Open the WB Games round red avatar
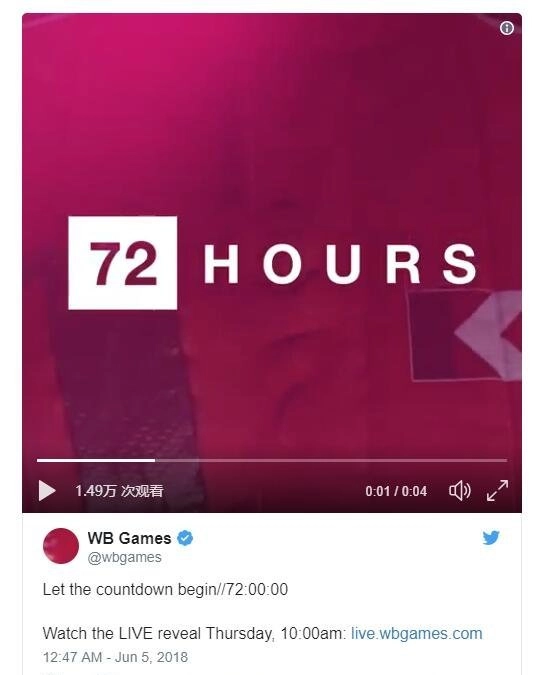The image size is (546, 675). pyautogui.click(x=61, y=546)
